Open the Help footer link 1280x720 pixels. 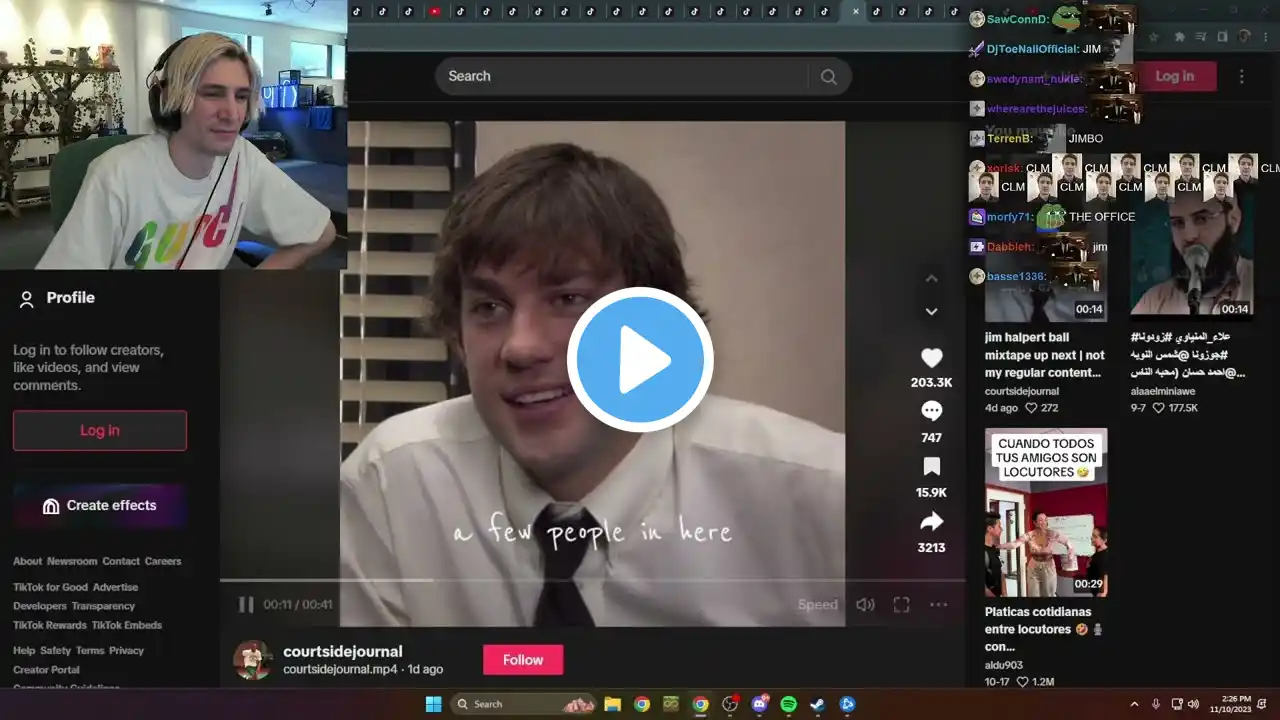pos(24,650)
